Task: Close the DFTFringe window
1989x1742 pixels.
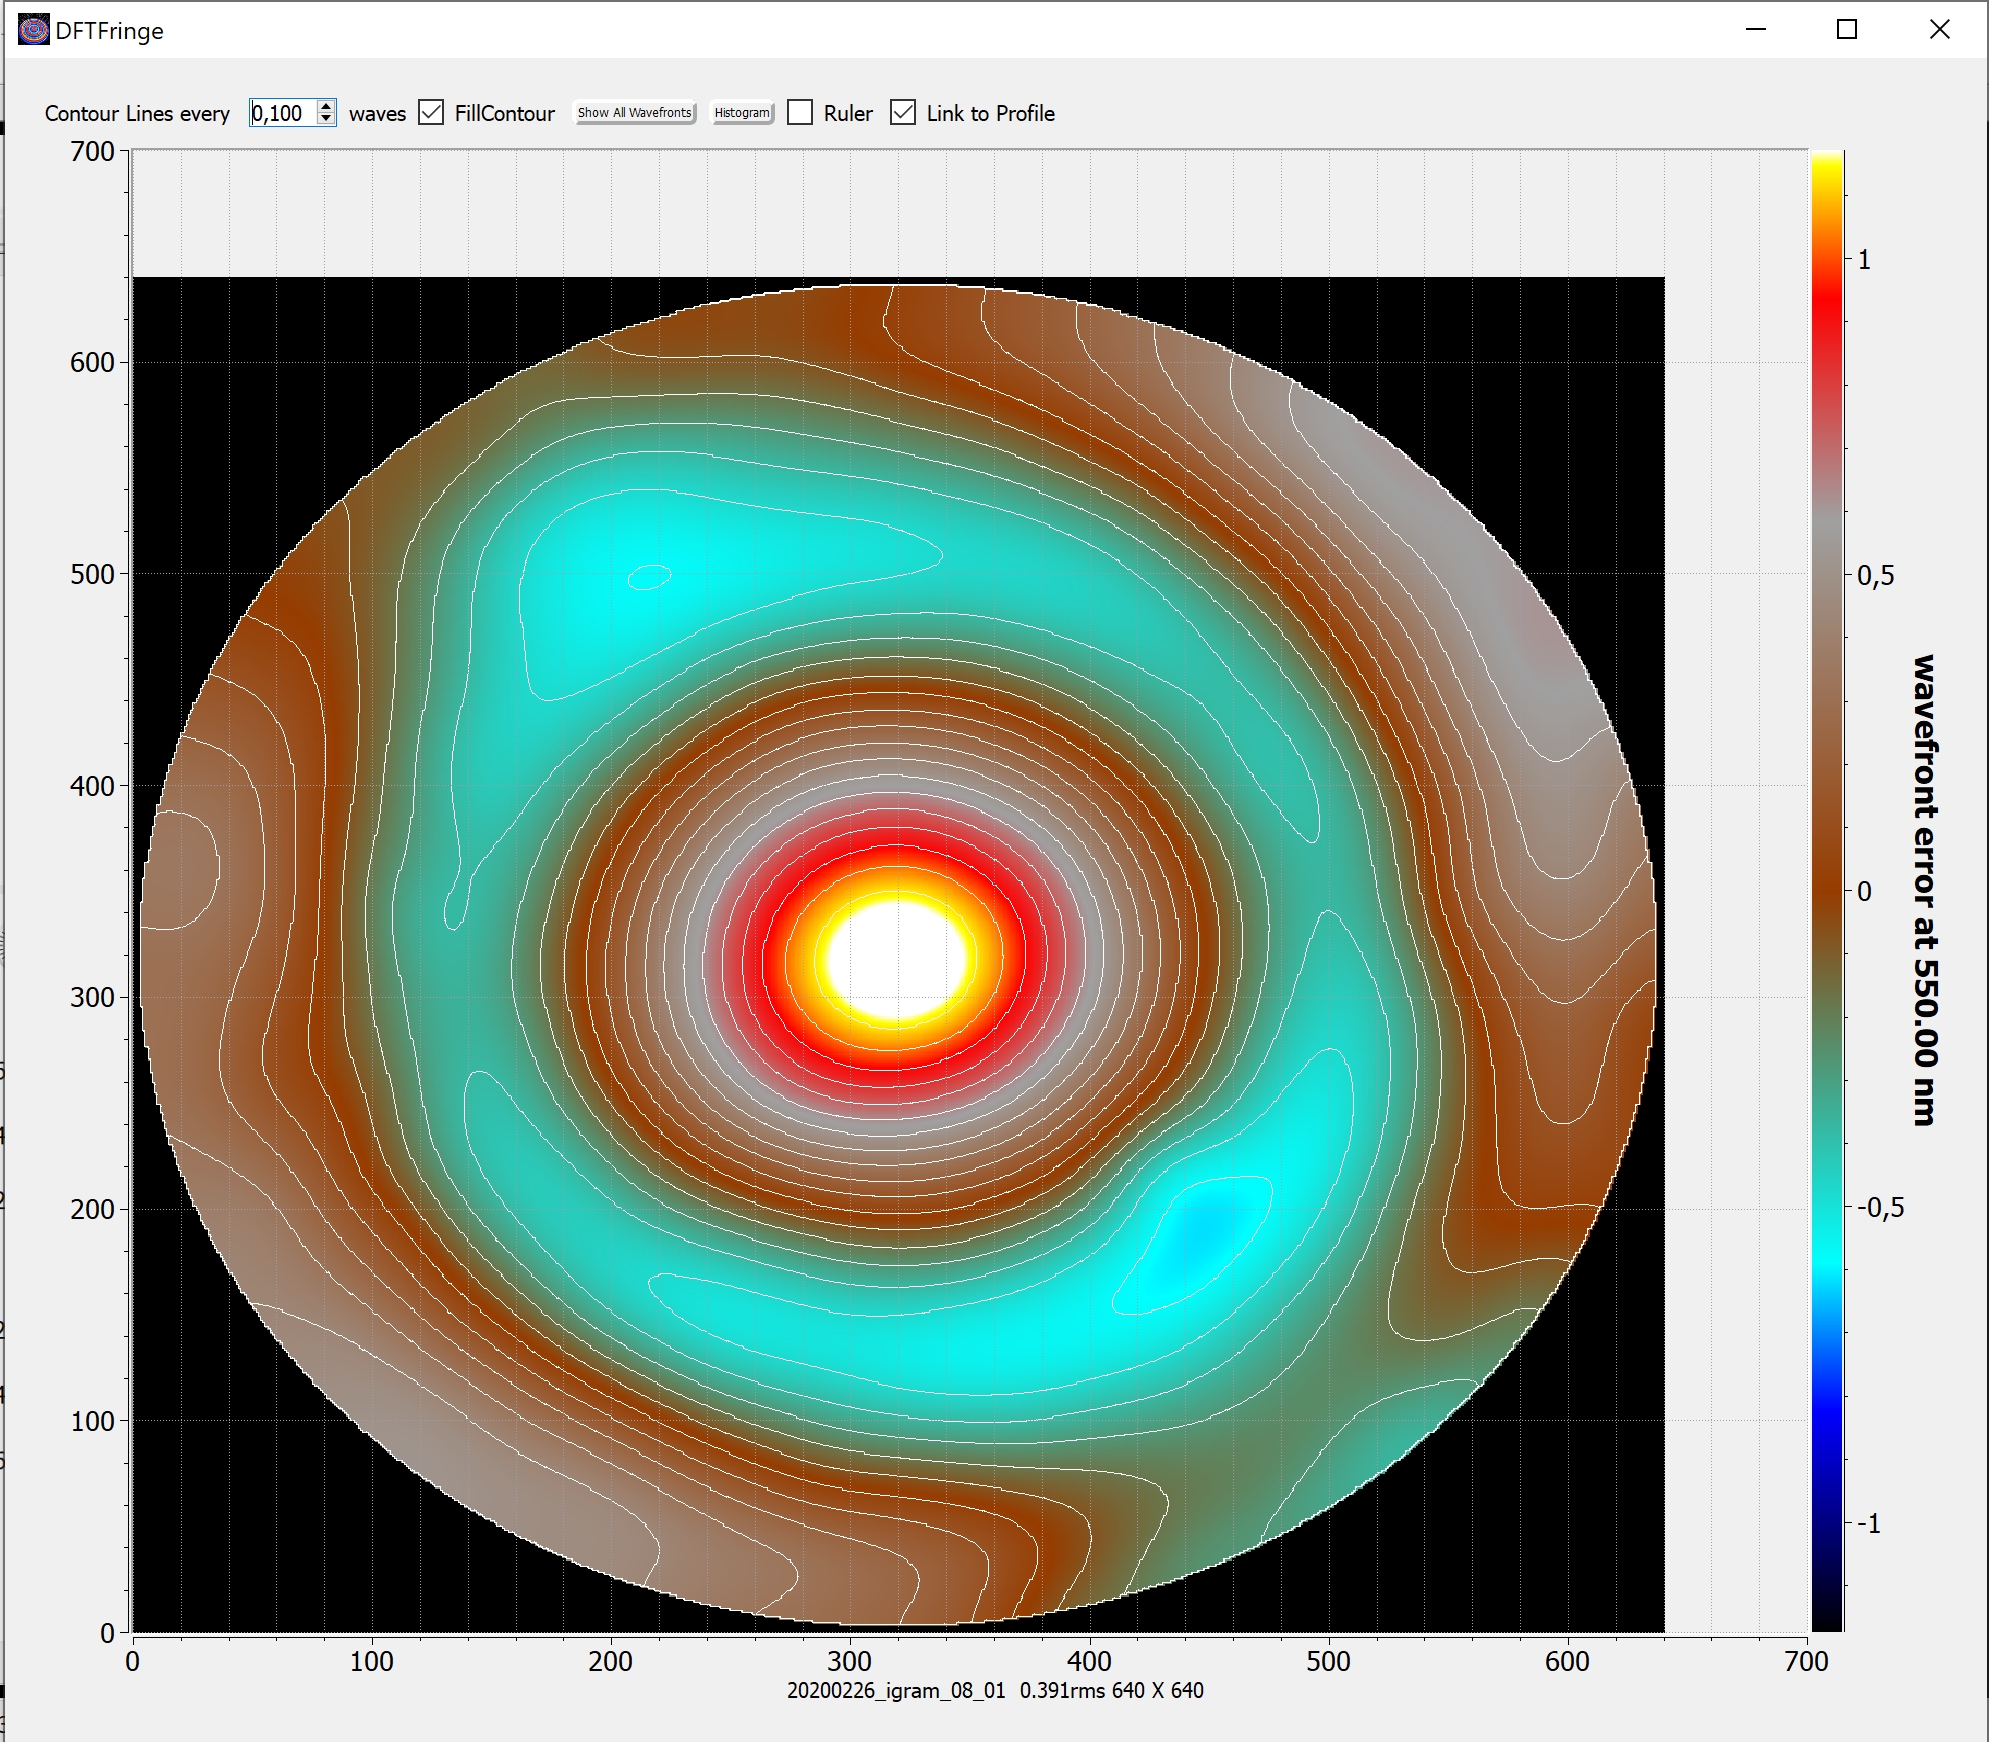Action: pyautogui.click(x=1939, y=30)
